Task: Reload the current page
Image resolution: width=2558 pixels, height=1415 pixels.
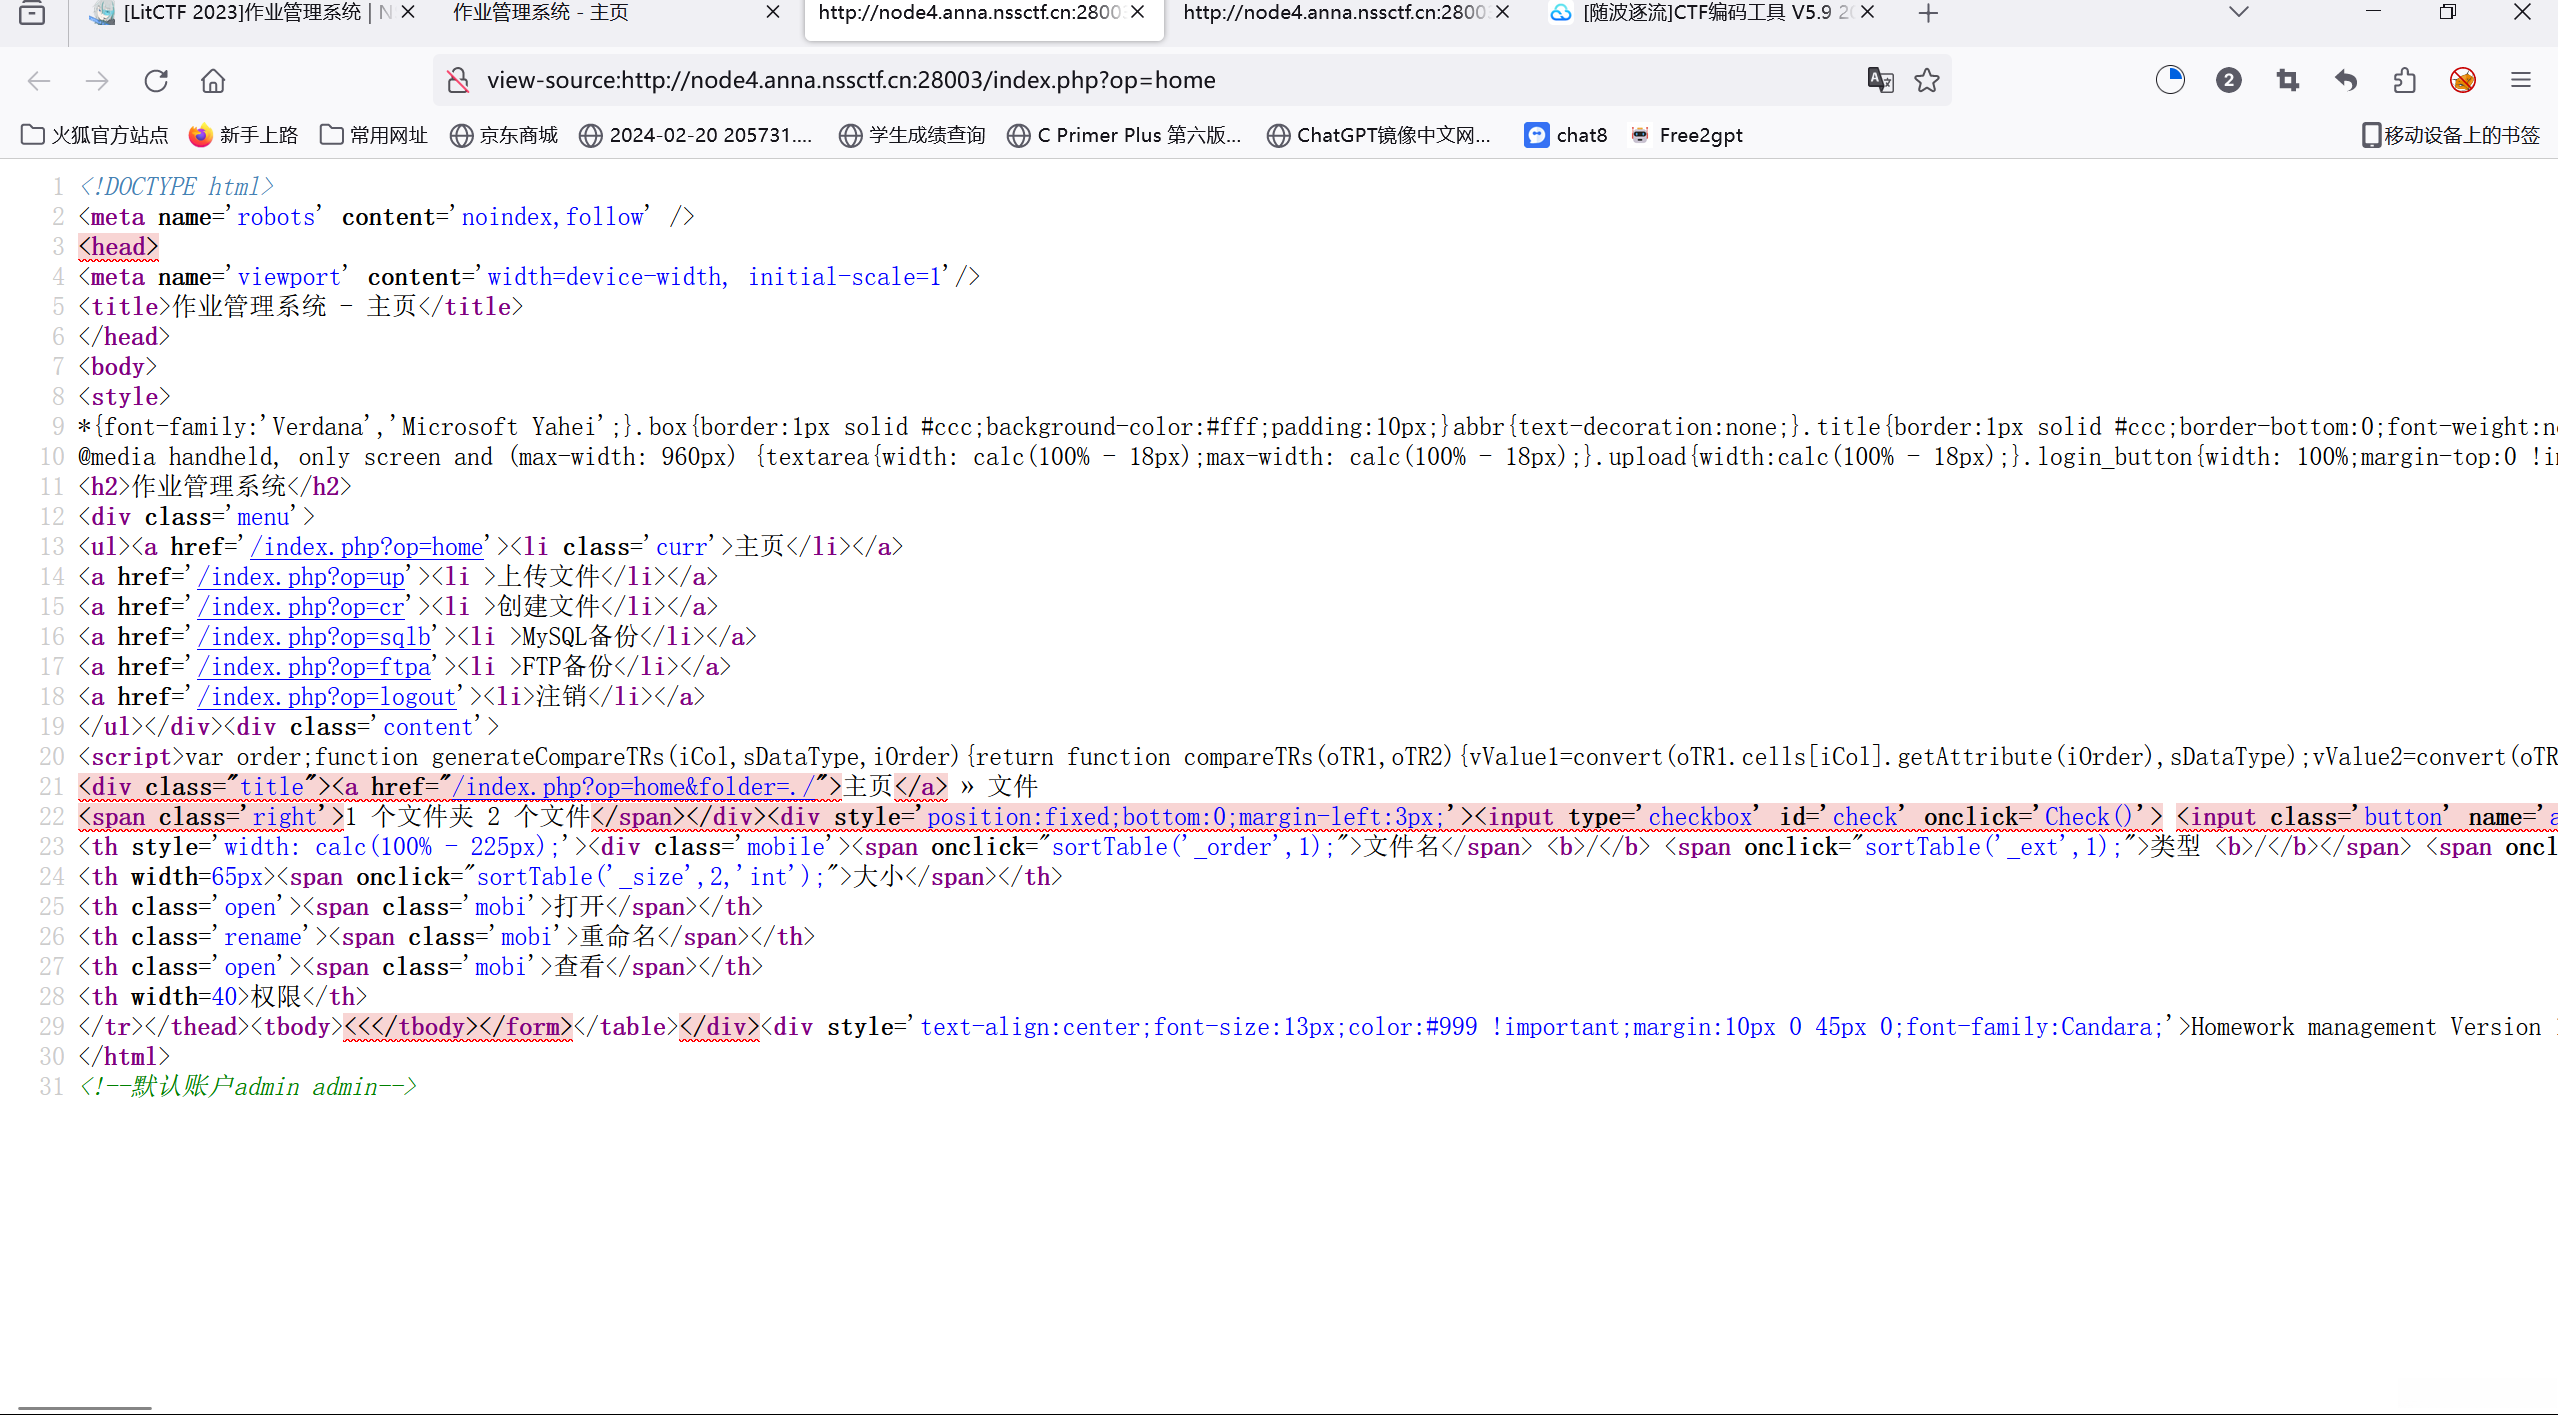Action: (x=156, y=80)
